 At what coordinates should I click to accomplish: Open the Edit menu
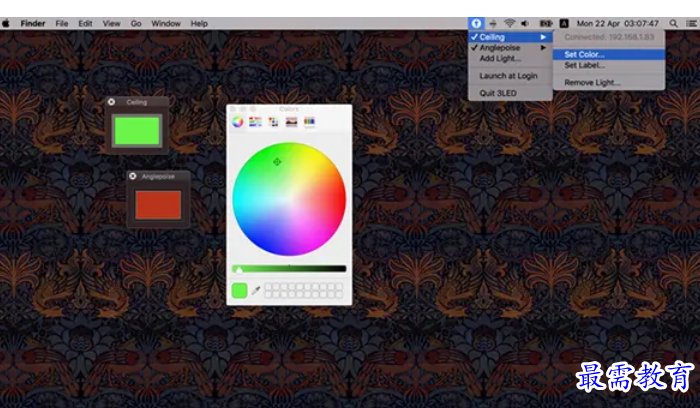[85, 23]
